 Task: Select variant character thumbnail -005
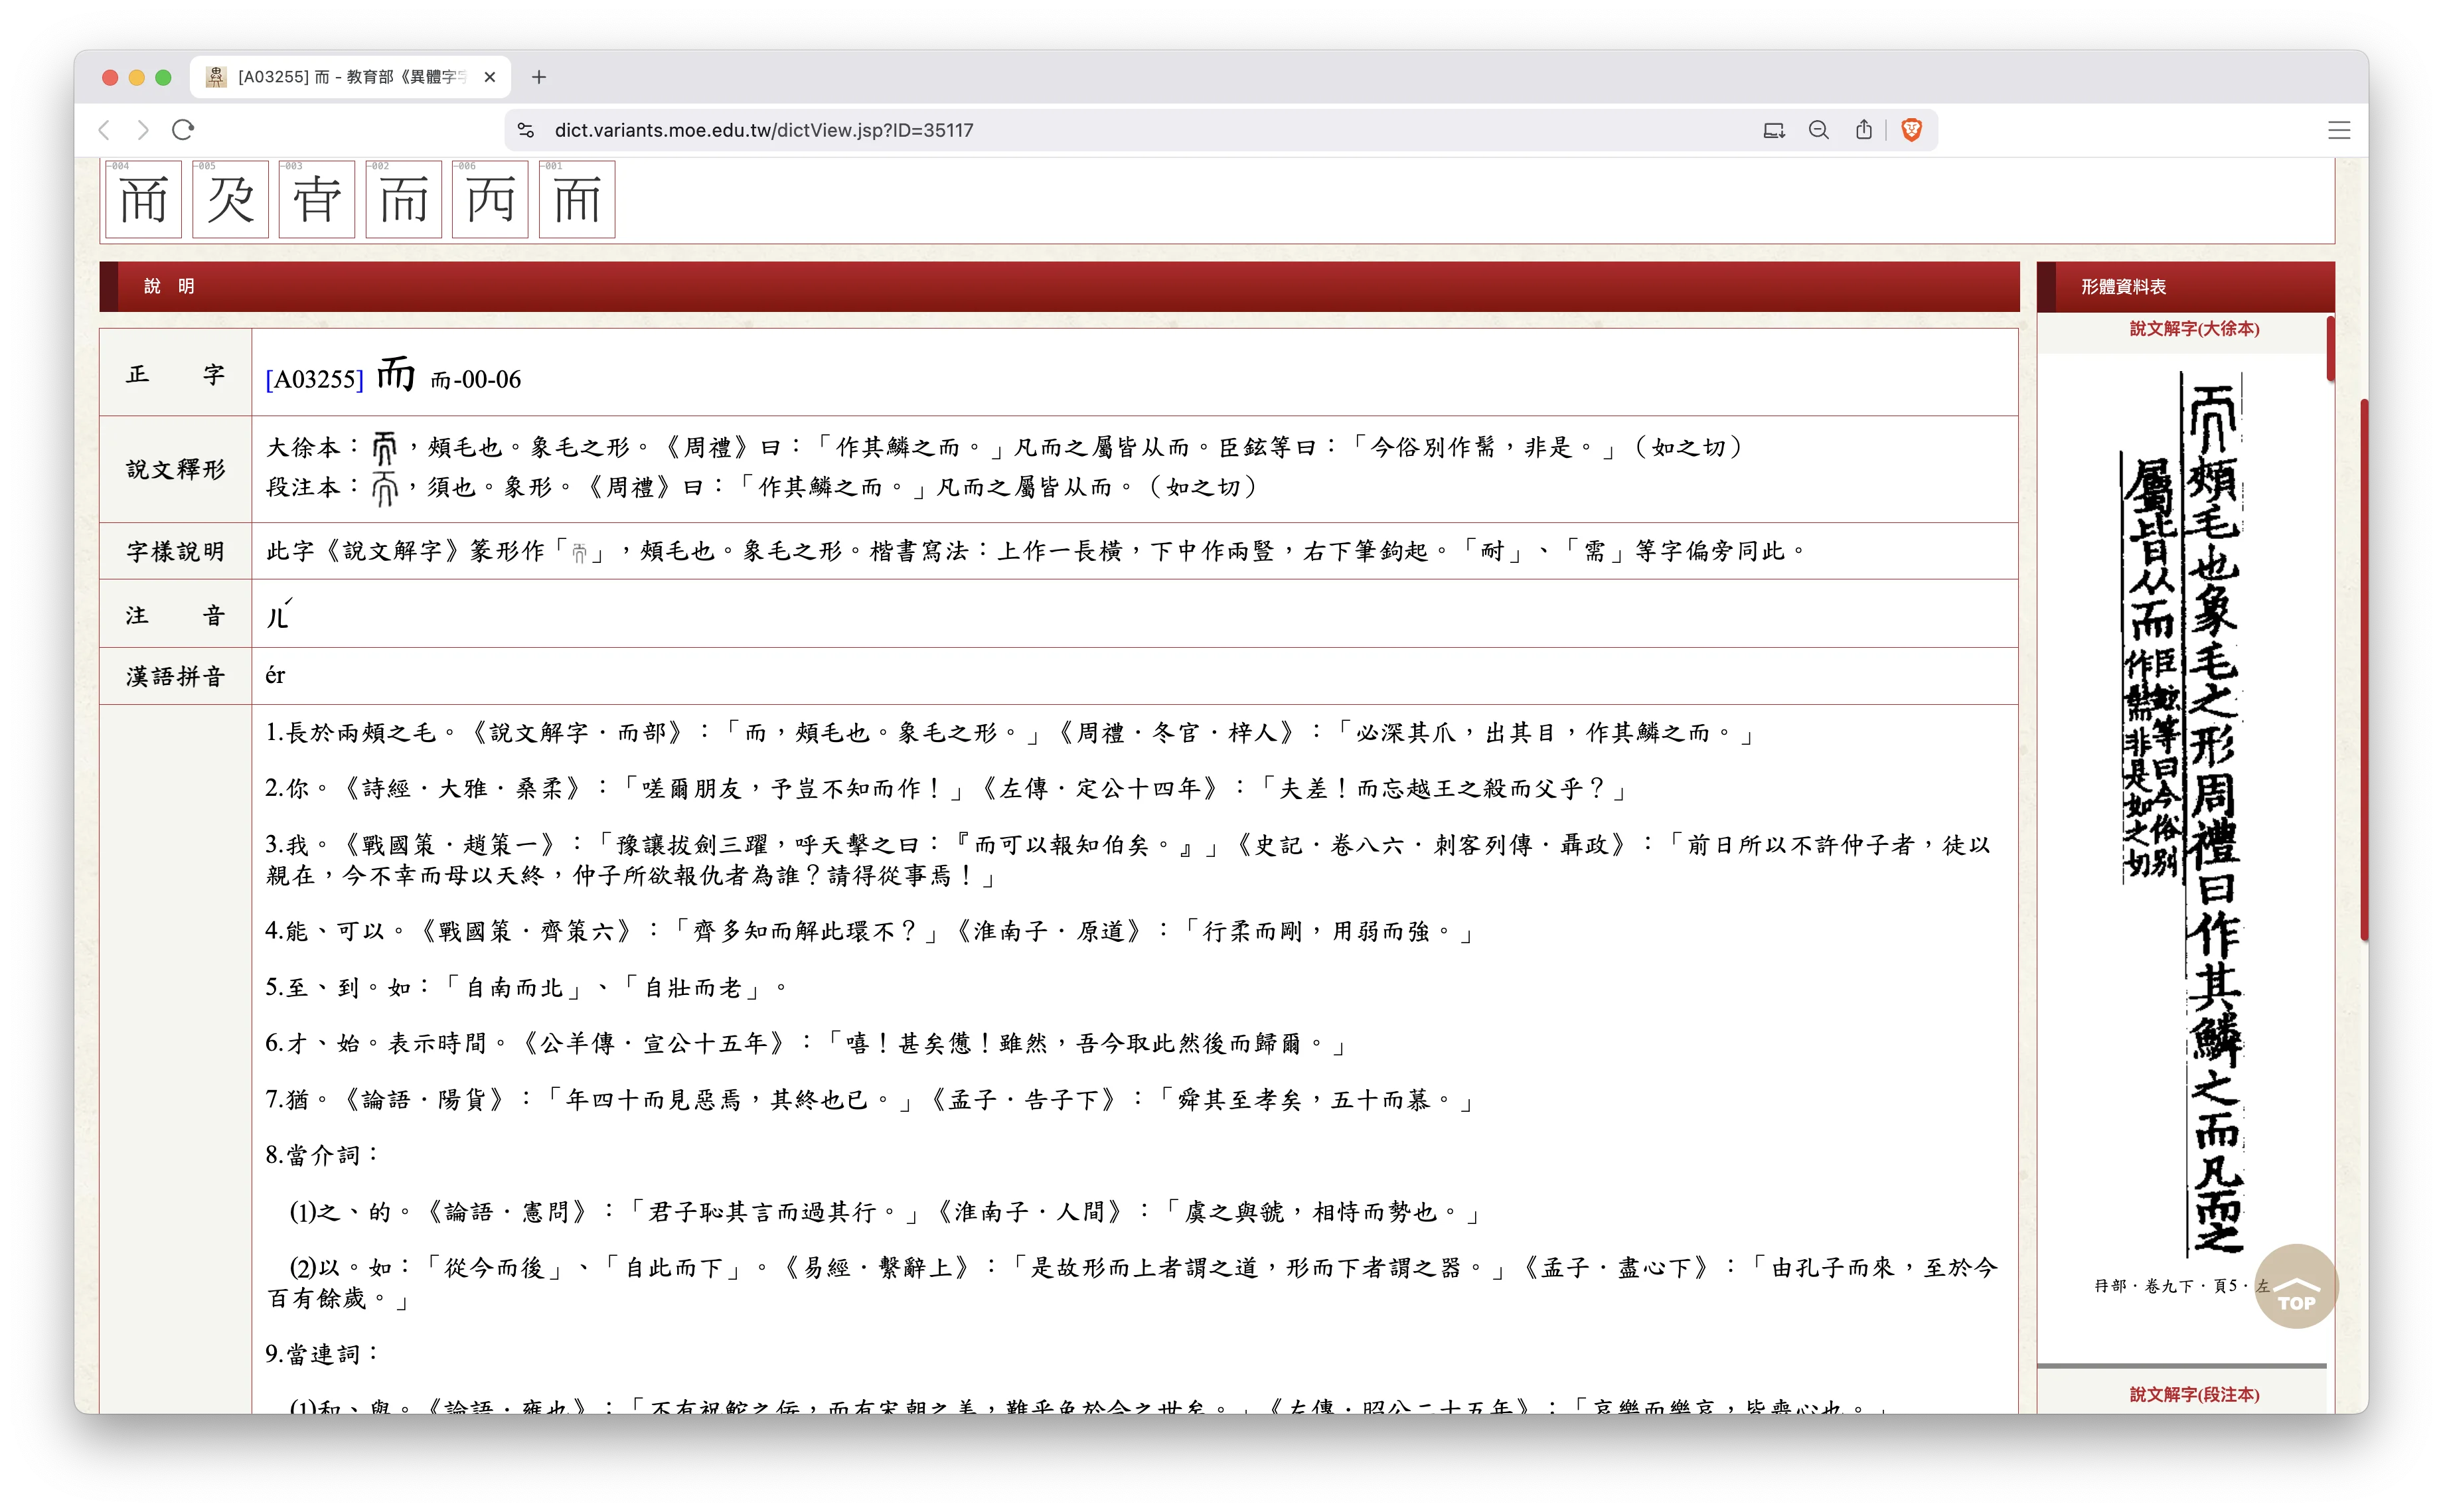coord(230,199)
